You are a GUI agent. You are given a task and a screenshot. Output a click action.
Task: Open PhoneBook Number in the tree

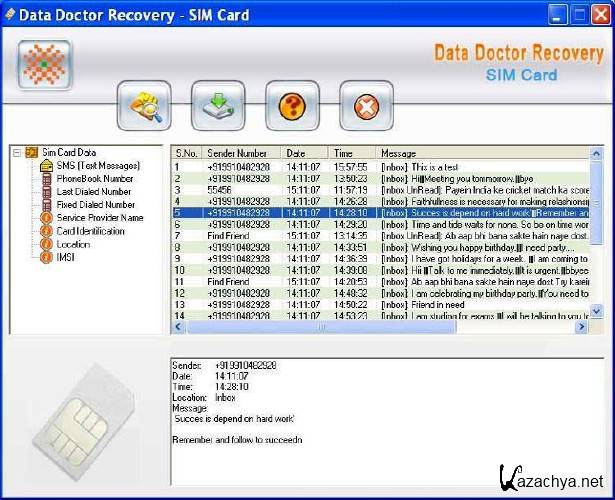click(x=94, y=178)
